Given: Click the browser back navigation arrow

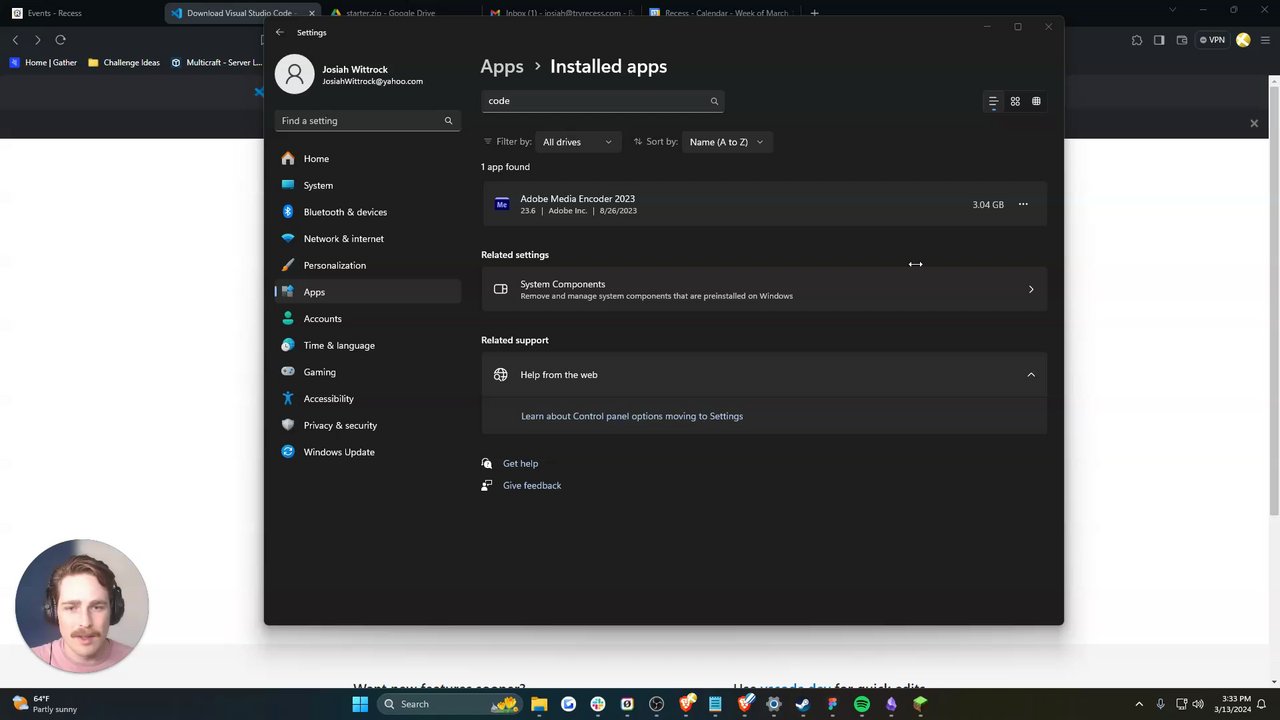Looking at the screenshot, I should (15, 40).
